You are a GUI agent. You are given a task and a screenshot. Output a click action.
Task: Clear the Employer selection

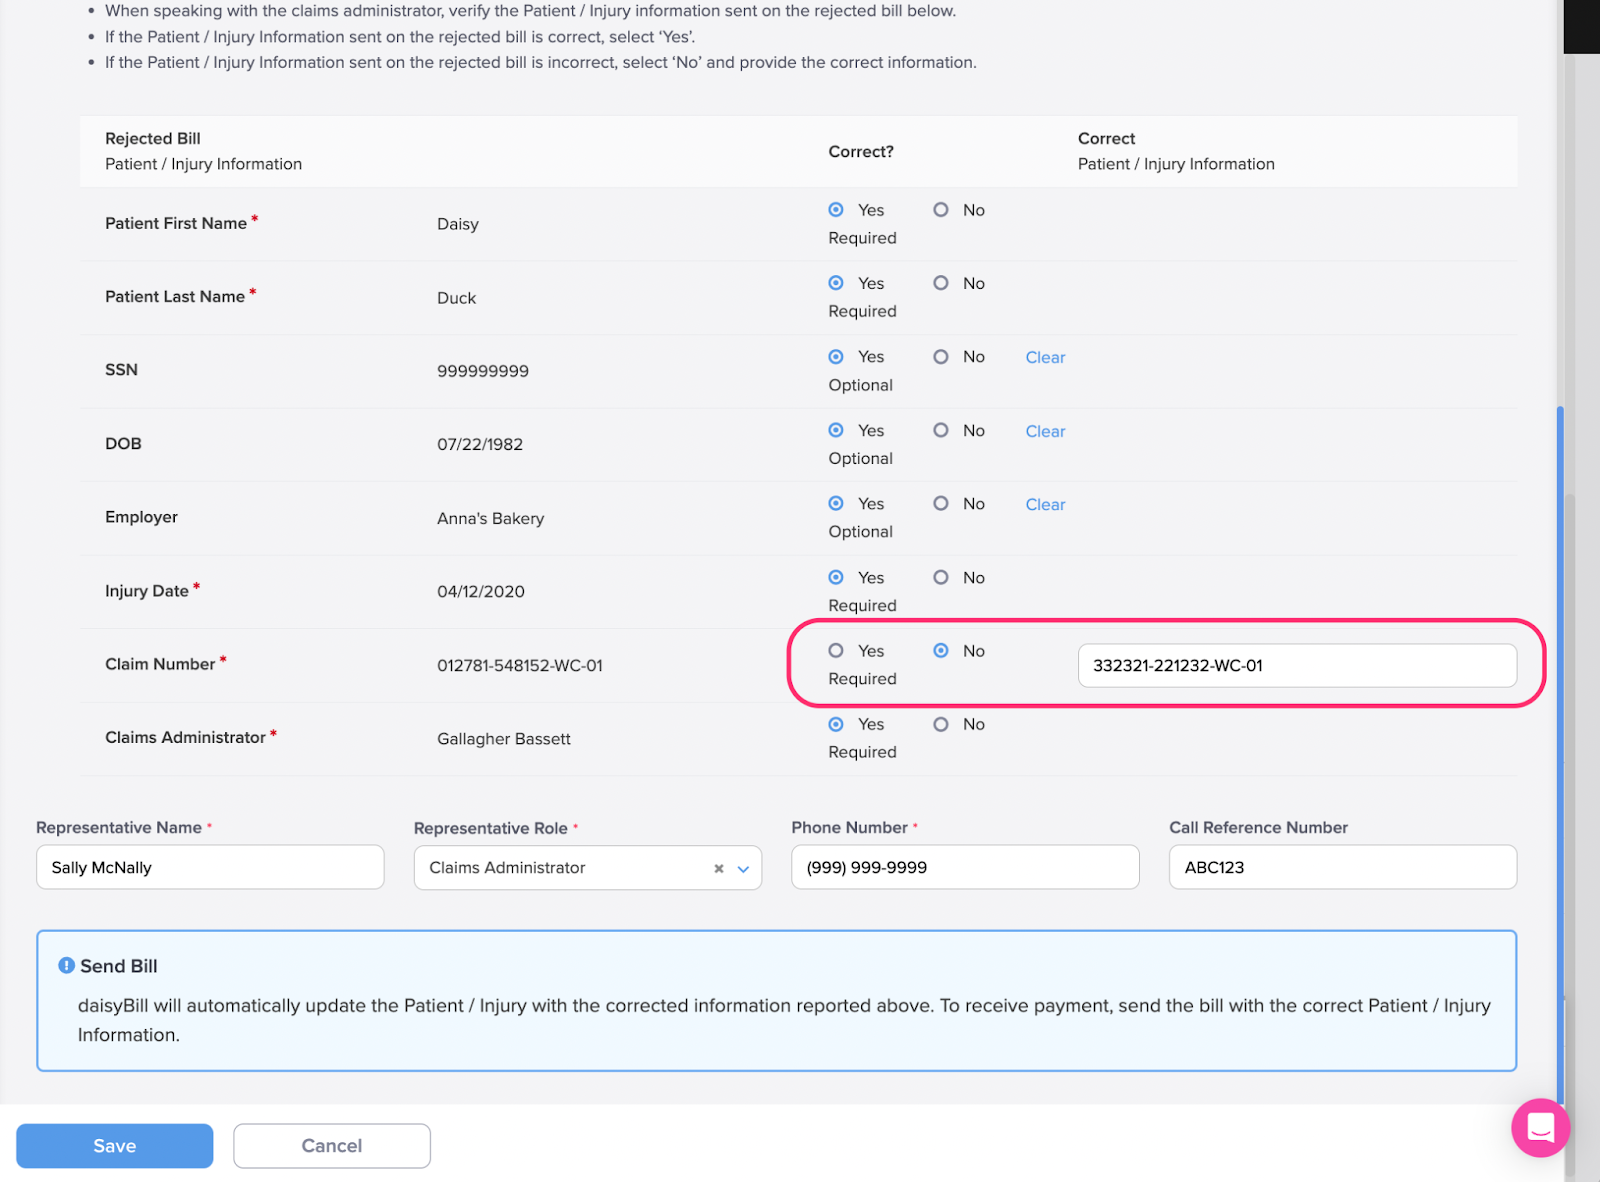(x=1045, y=505)
